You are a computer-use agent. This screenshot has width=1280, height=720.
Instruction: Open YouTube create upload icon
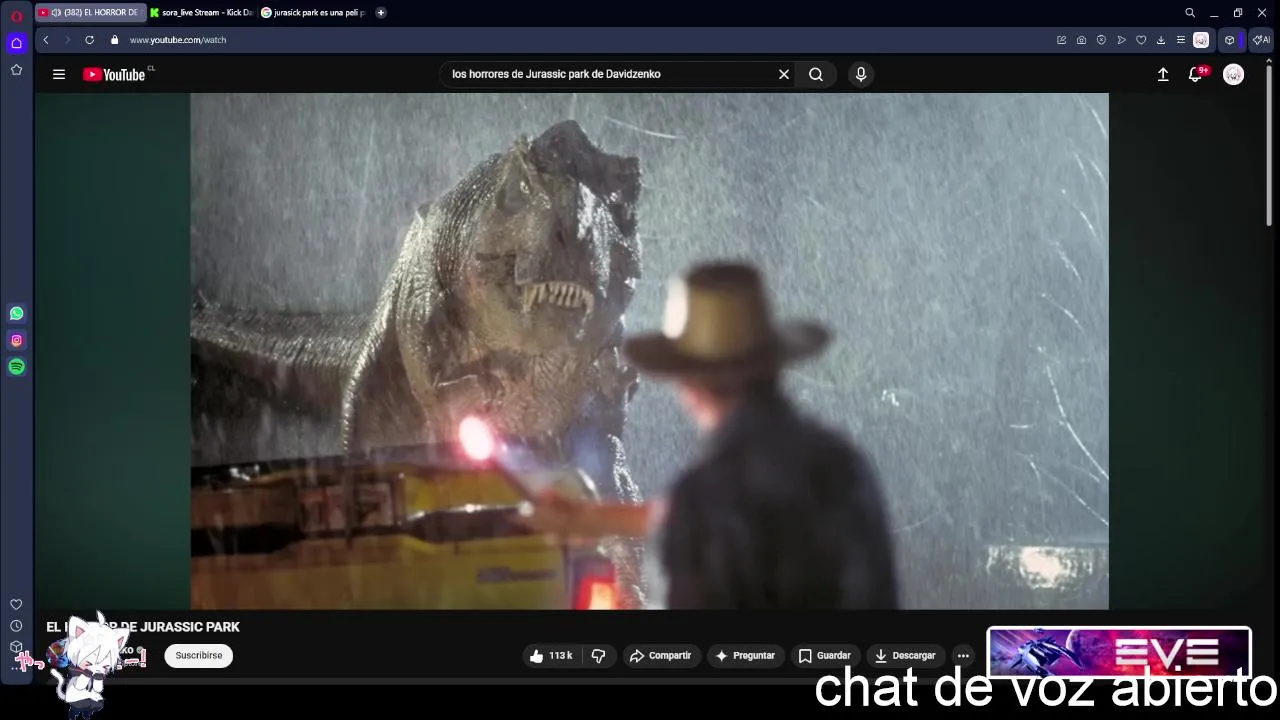(1163, 74)
